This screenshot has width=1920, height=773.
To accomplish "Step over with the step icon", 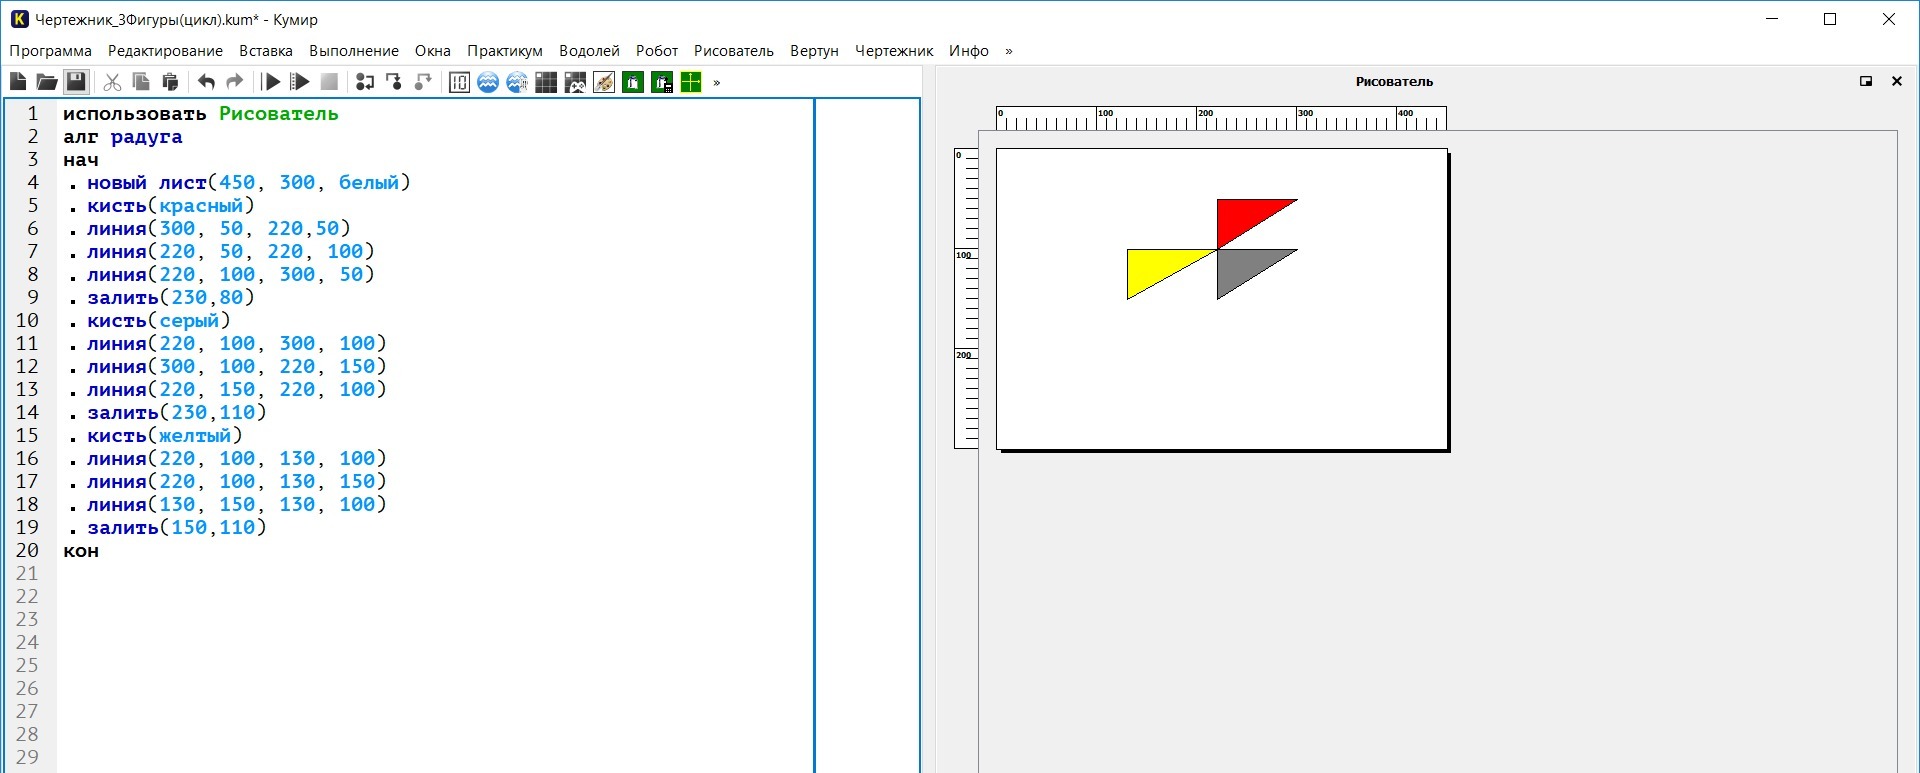I will (x=365, y=82).
